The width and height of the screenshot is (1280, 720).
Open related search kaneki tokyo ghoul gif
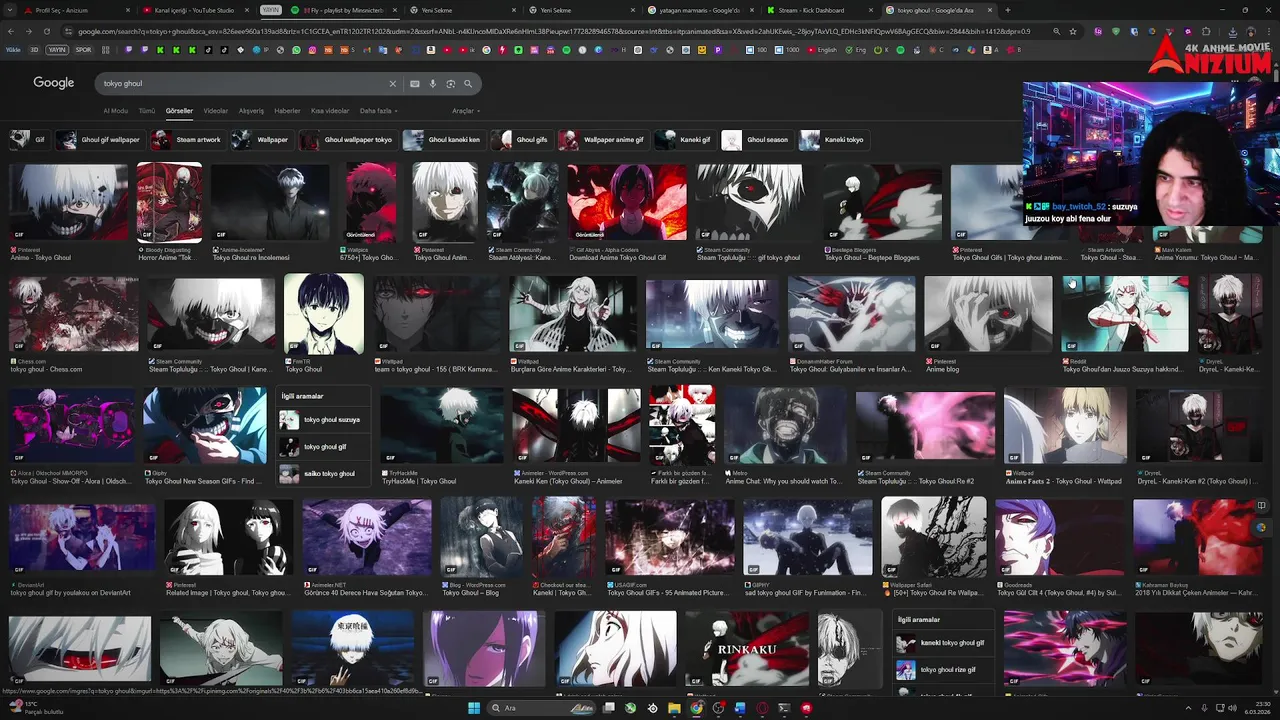[943, 643]
